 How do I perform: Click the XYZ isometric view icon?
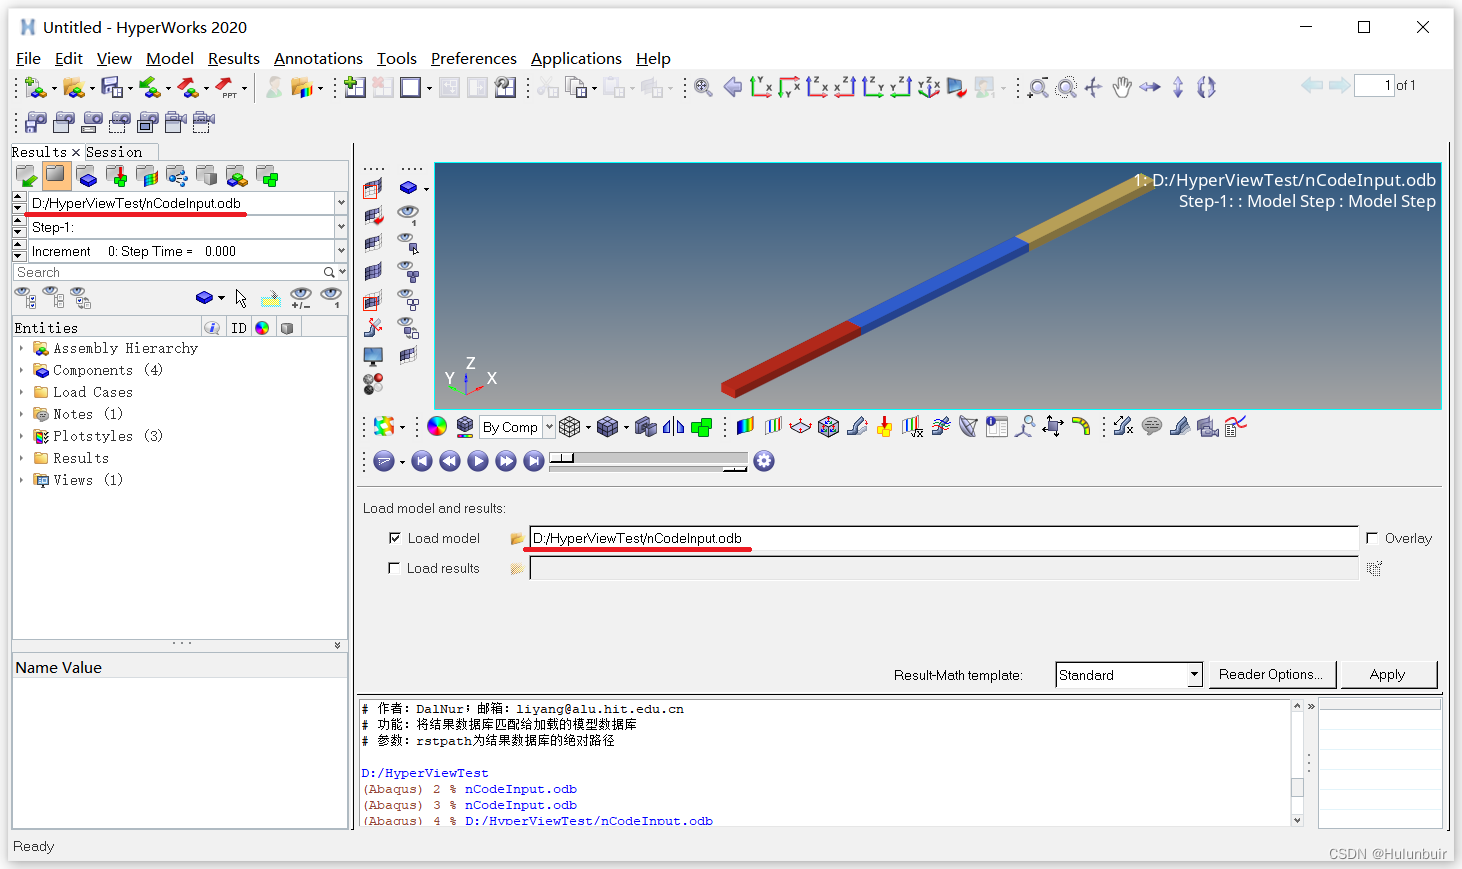pyautogui.click(x=929, y=88)
